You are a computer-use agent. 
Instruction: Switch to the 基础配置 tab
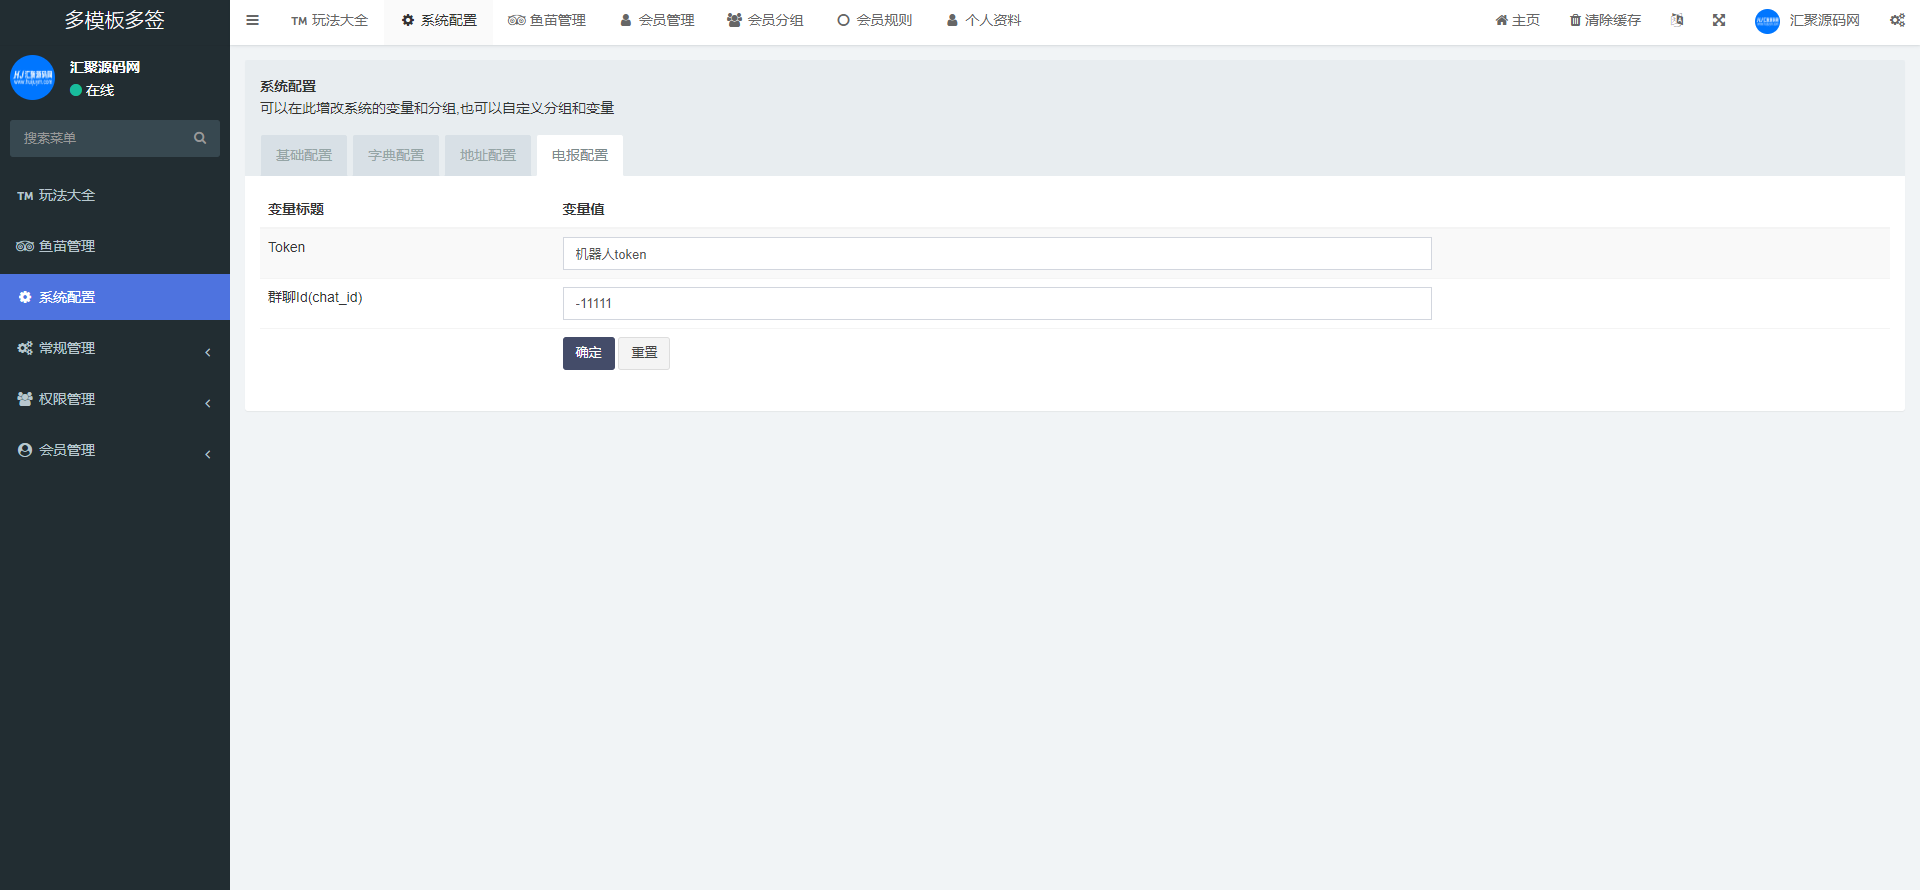(x=304, y=155)
